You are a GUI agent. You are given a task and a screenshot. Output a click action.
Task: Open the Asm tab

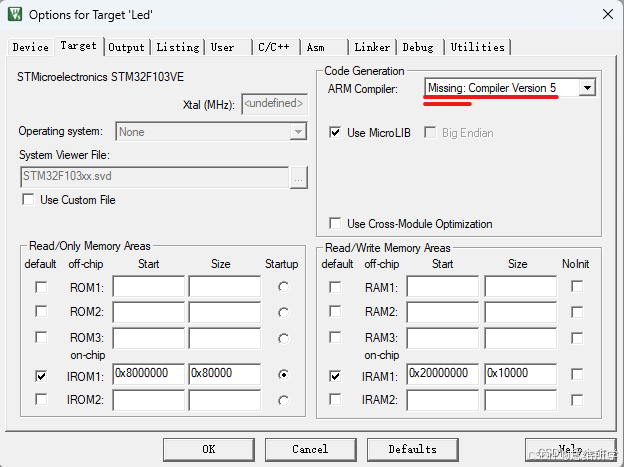click(x=324, y=47)
